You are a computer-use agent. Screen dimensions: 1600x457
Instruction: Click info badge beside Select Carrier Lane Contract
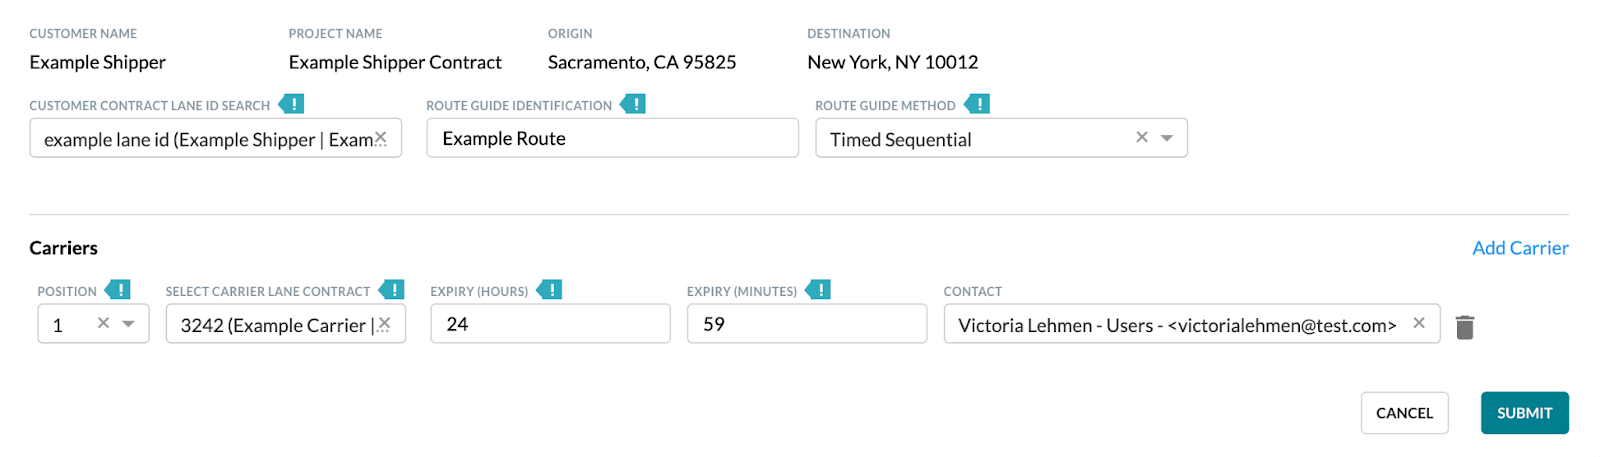coord(392,290)
